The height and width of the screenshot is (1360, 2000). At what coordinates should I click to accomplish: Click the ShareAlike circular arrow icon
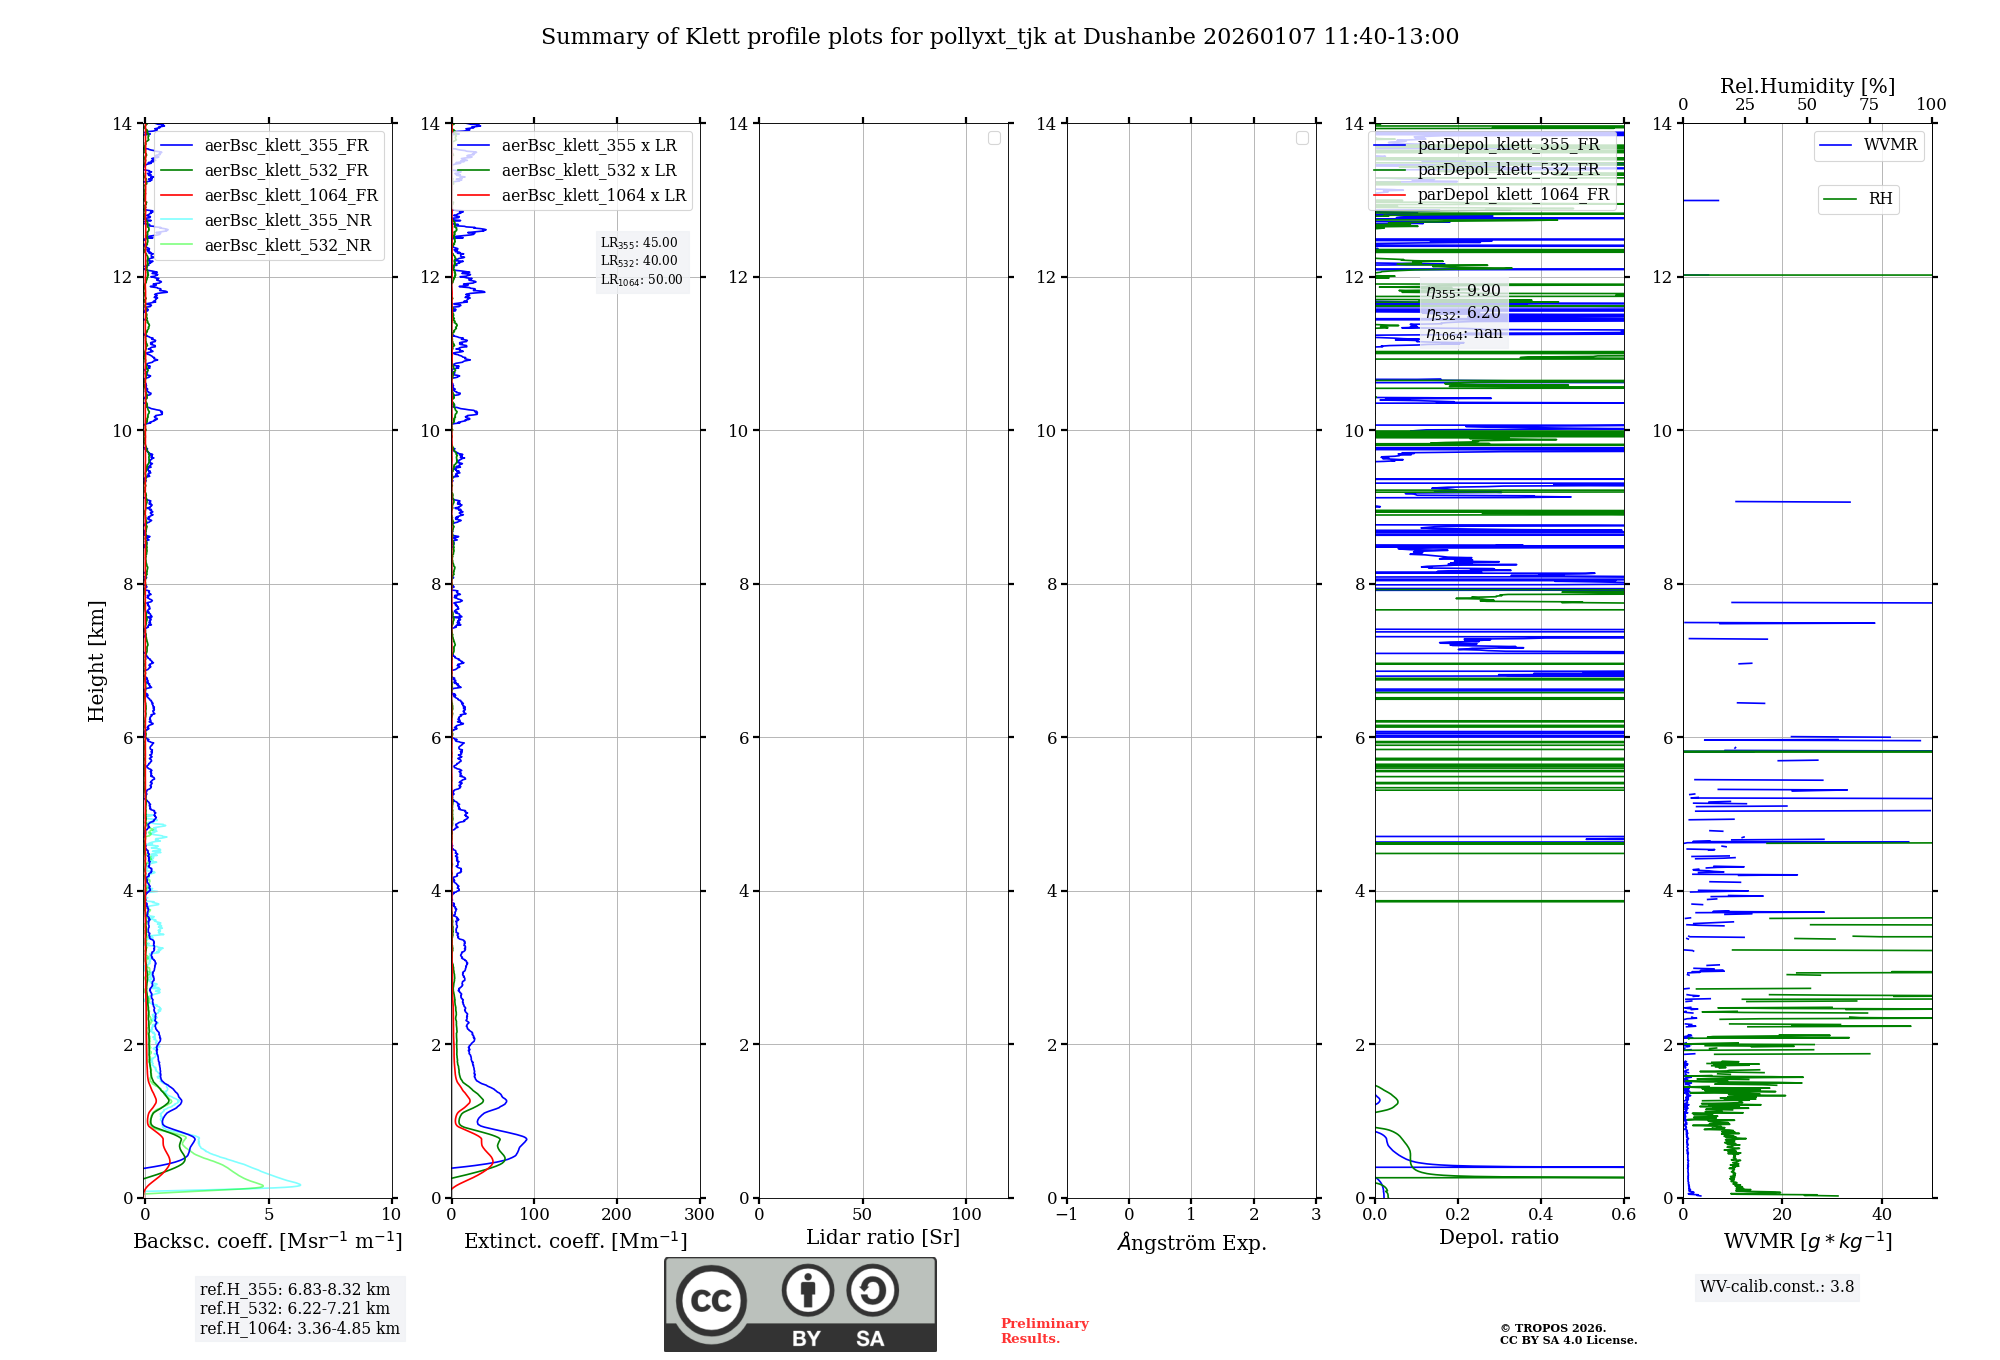872,1290
